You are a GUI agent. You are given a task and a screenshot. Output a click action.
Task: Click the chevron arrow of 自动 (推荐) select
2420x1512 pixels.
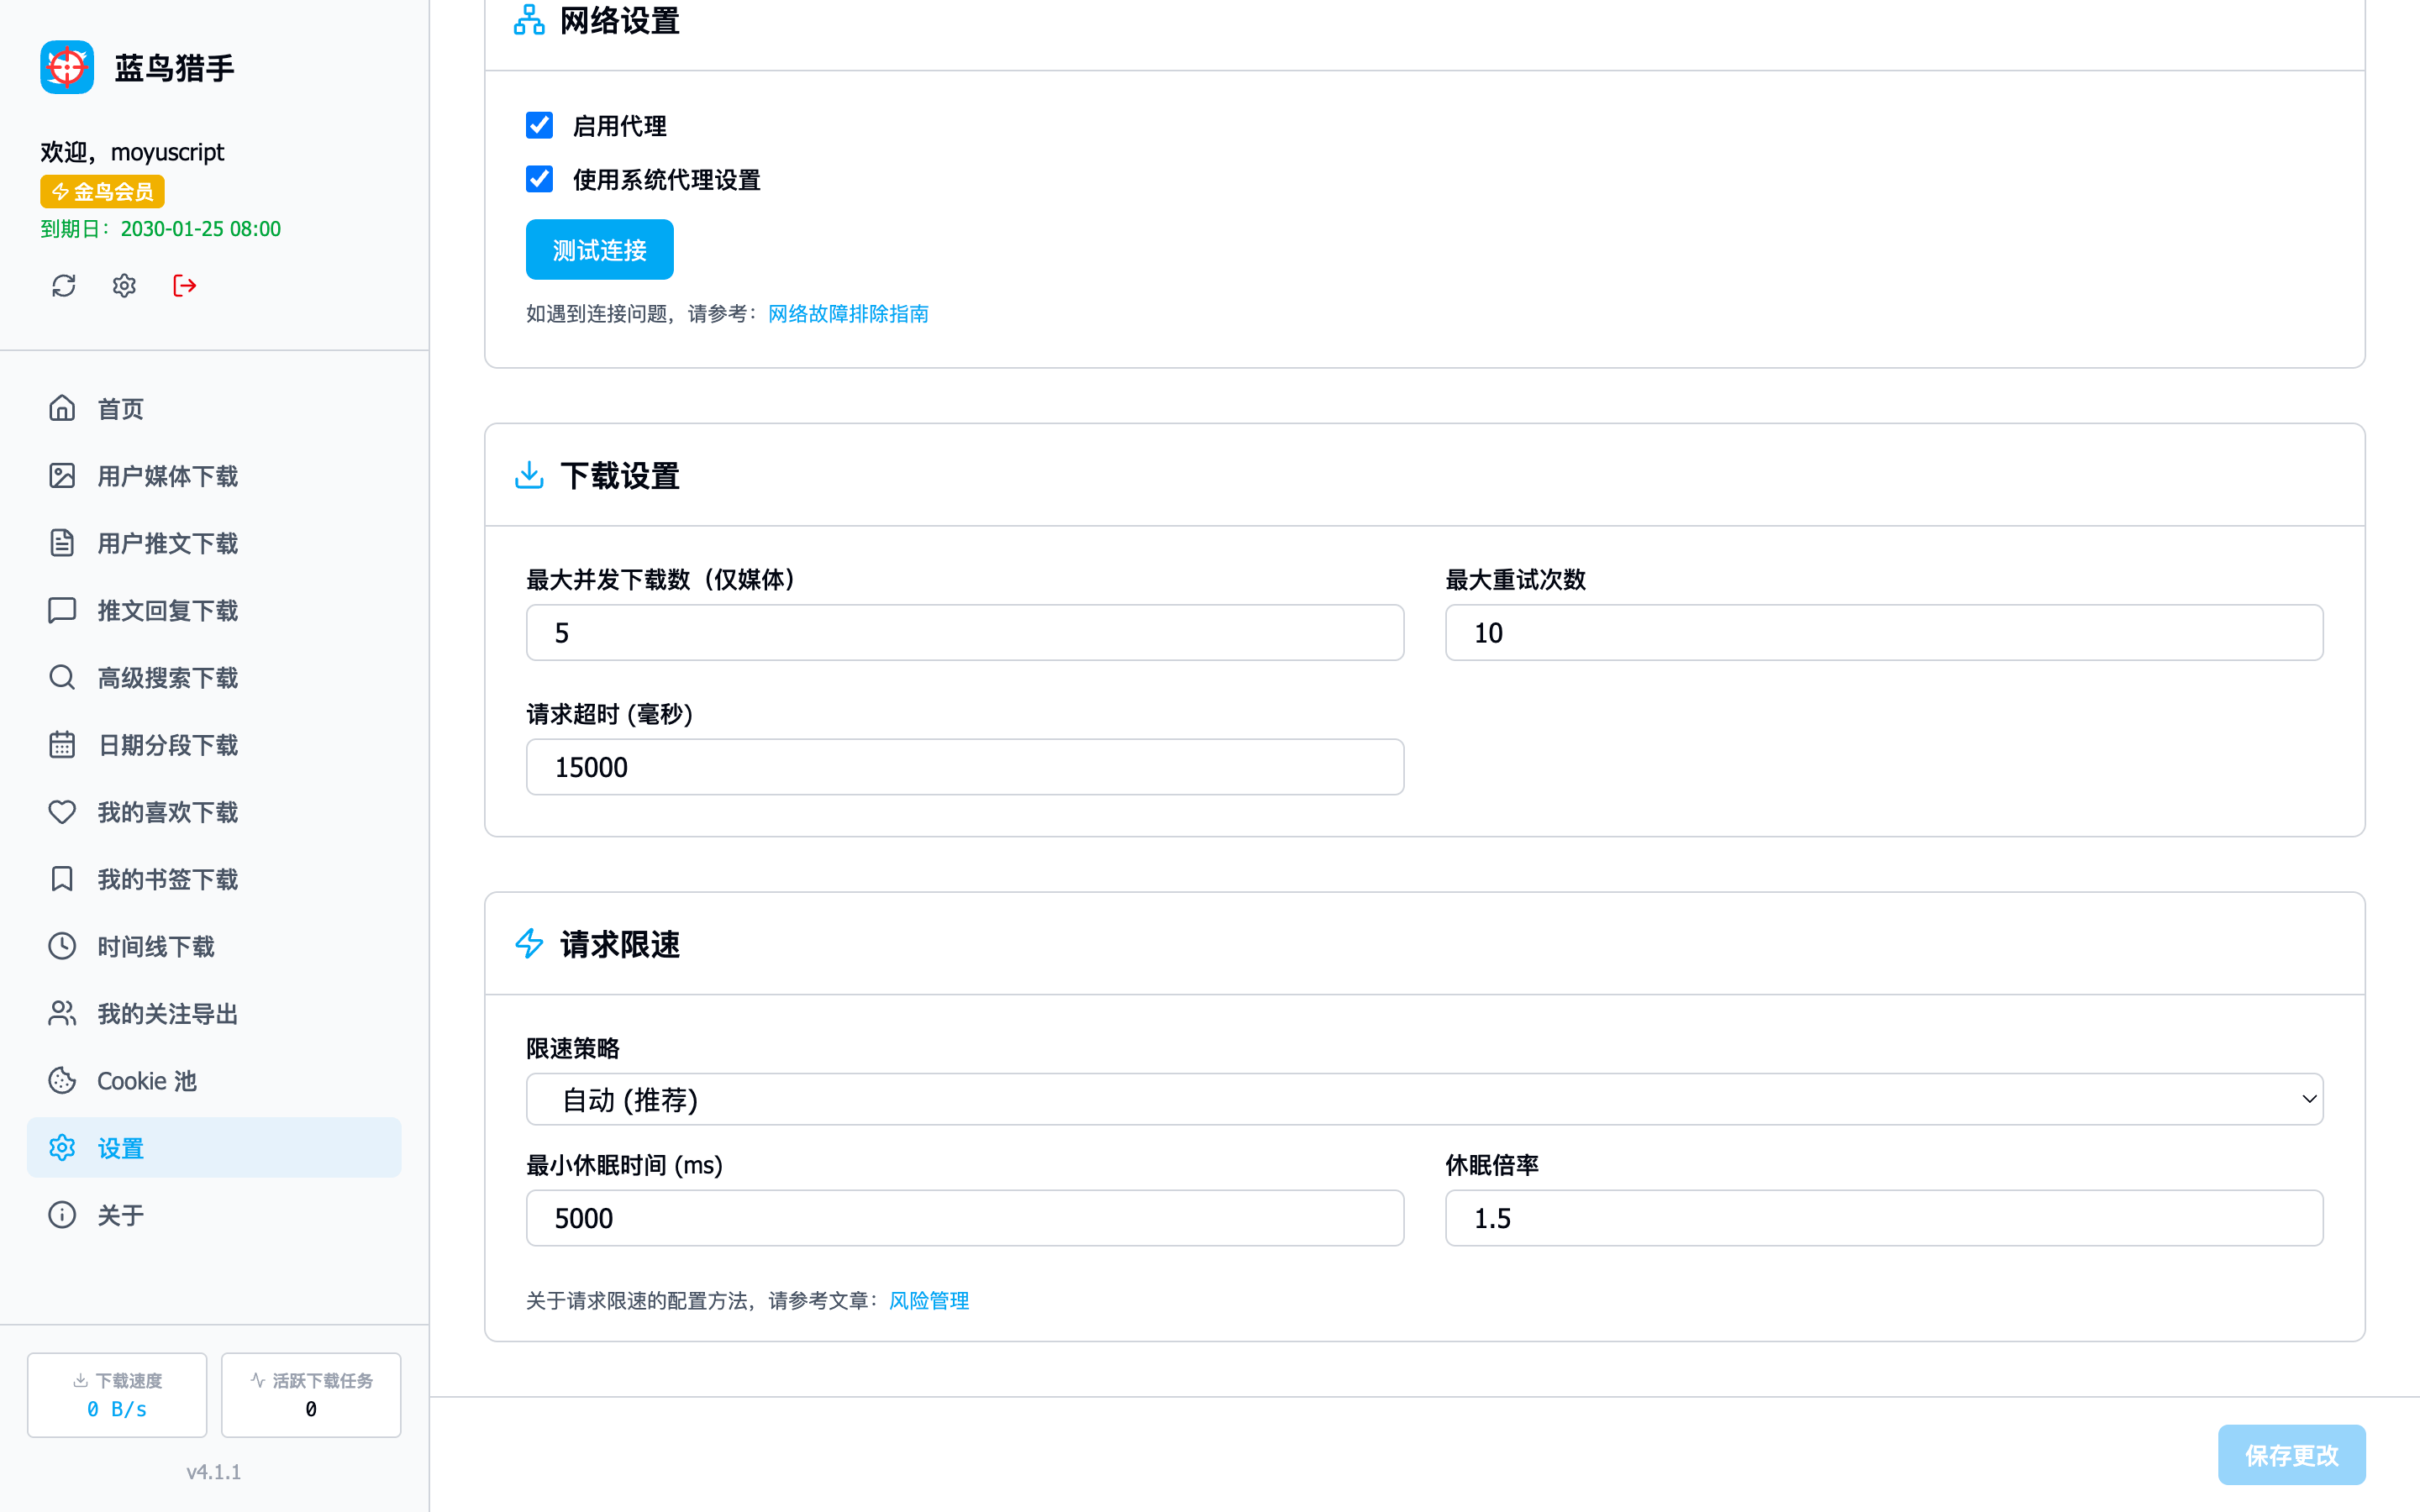point(2308,1099)
